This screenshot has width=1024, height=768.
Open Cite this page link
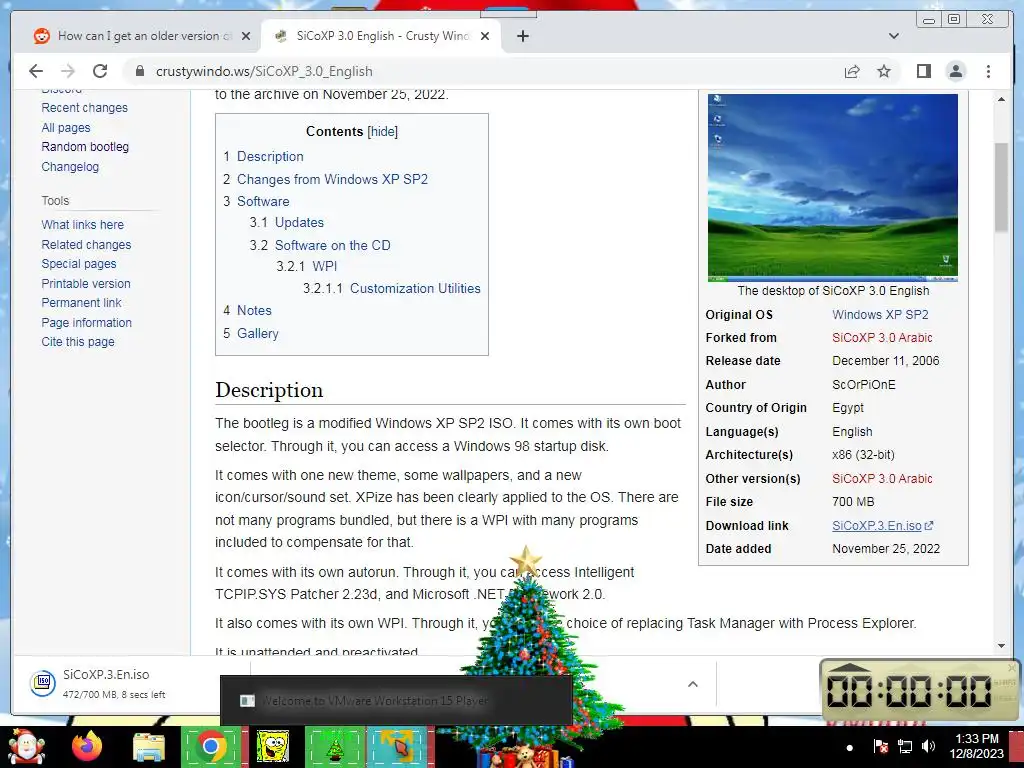[x=78, y=342]
